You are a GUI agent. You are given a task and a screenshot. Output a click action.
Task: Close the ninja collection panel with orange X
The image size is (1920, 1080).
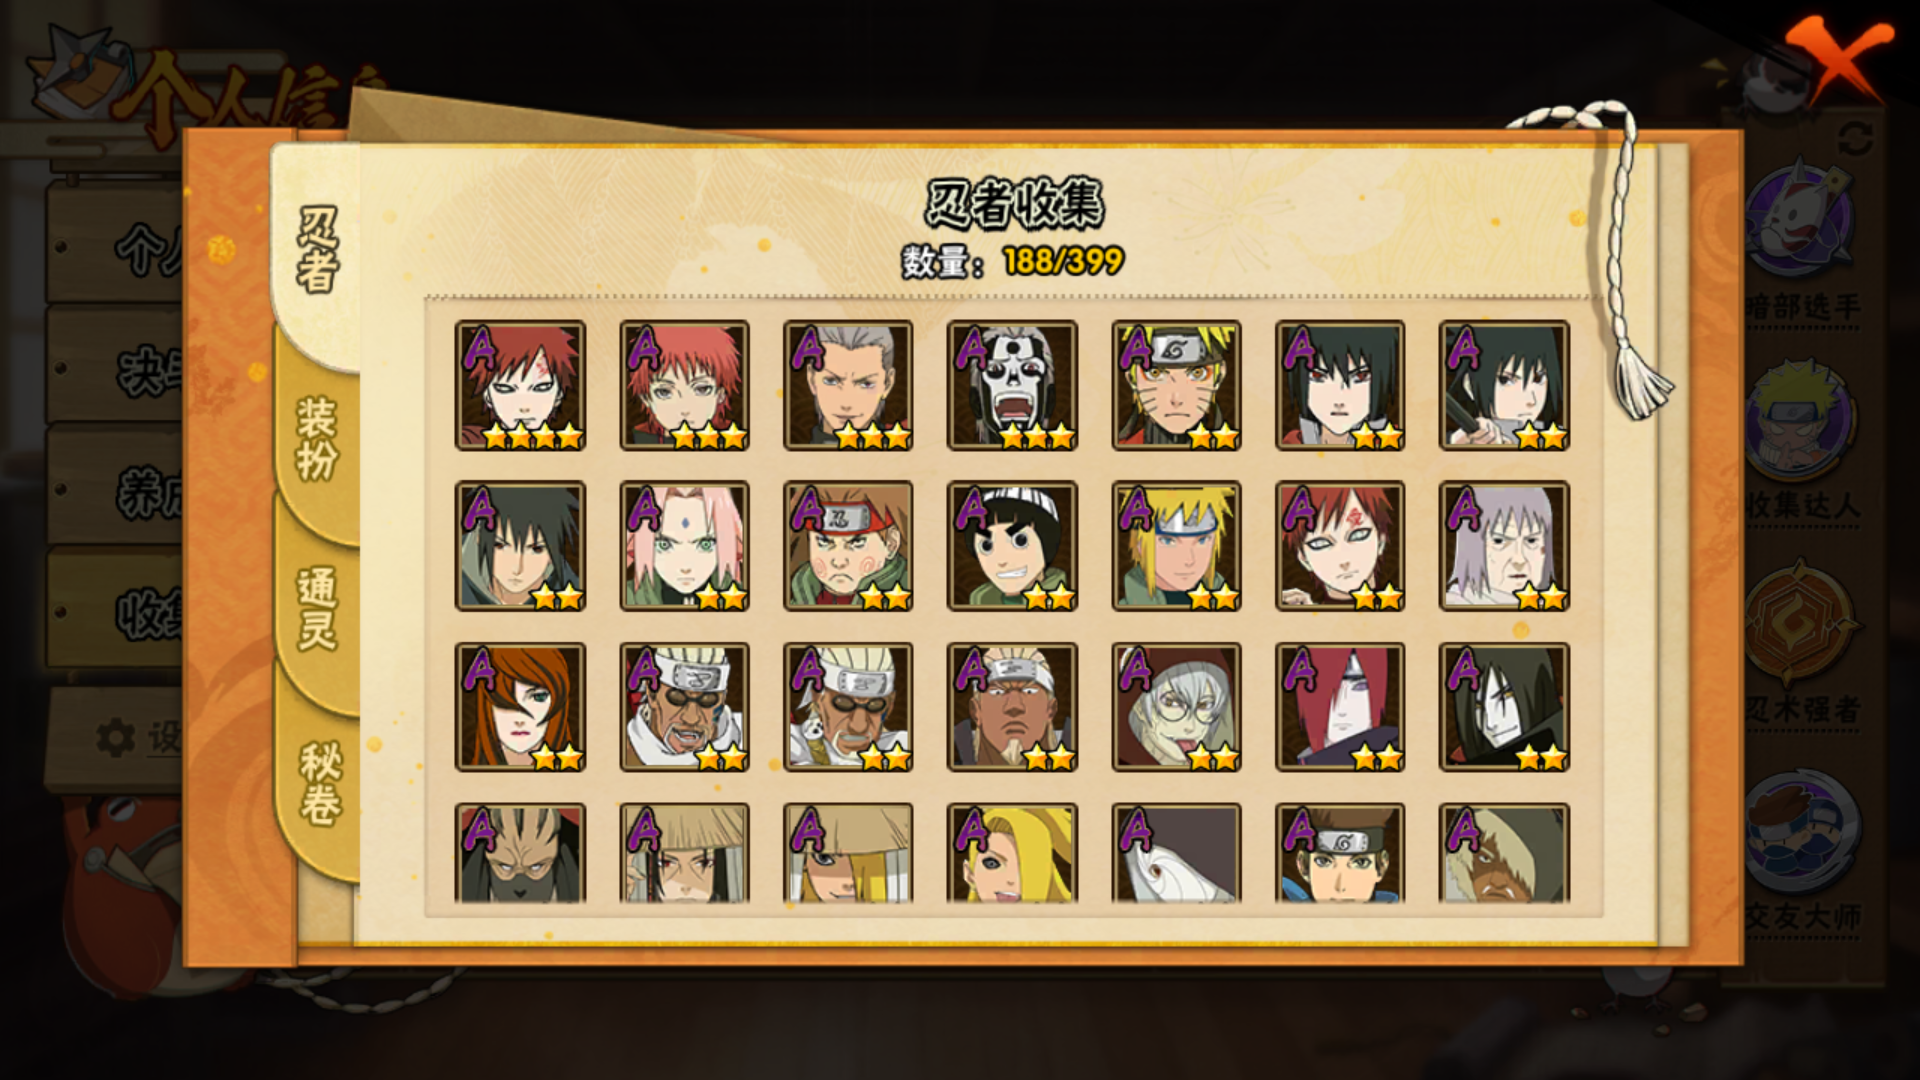(x=1838, y=60)
